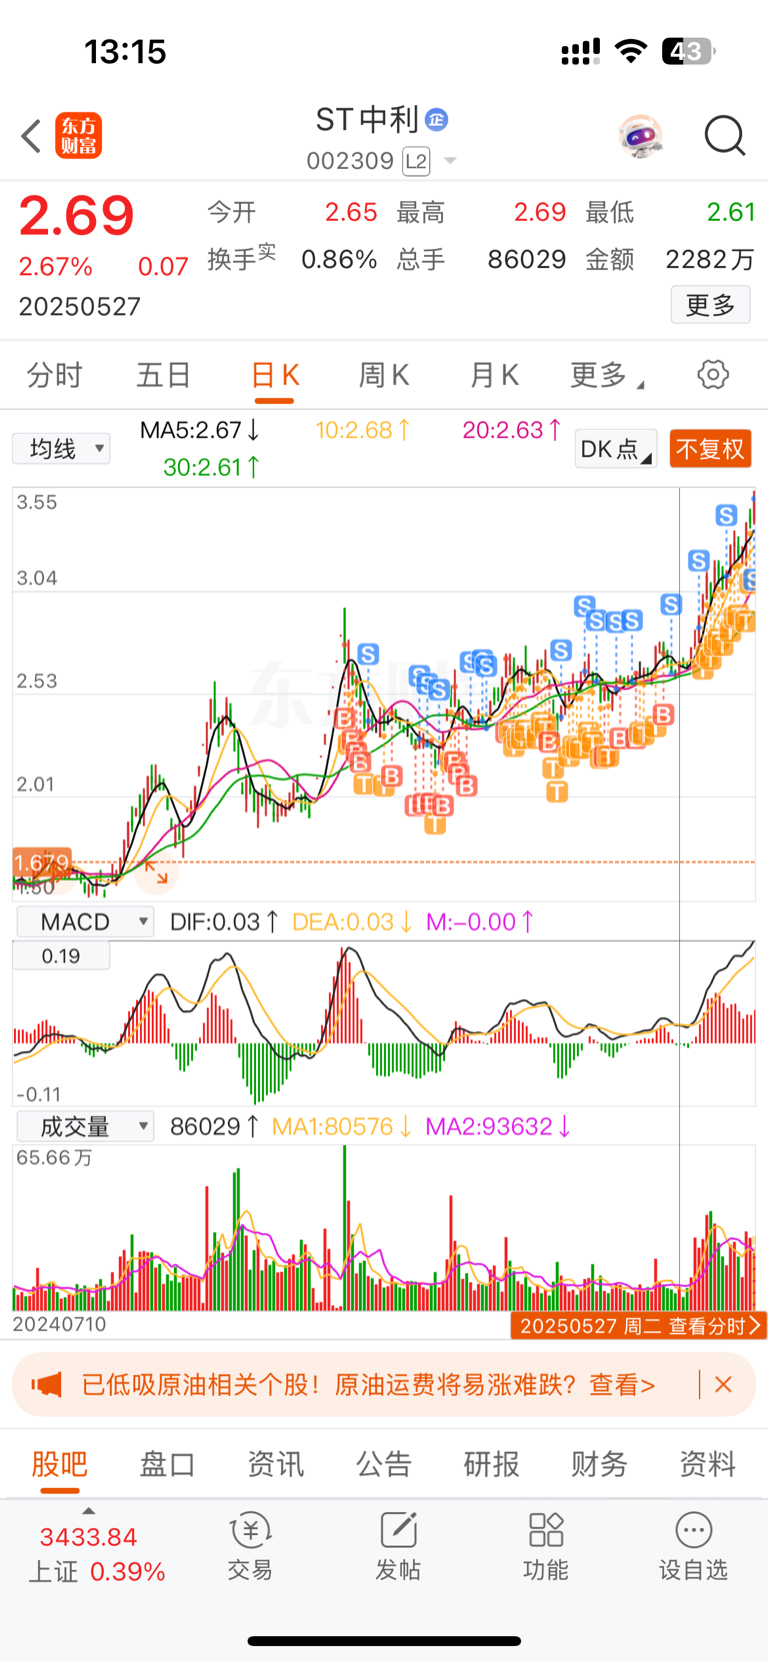Tap the megaphone icon in banner

coord(46,1384)
